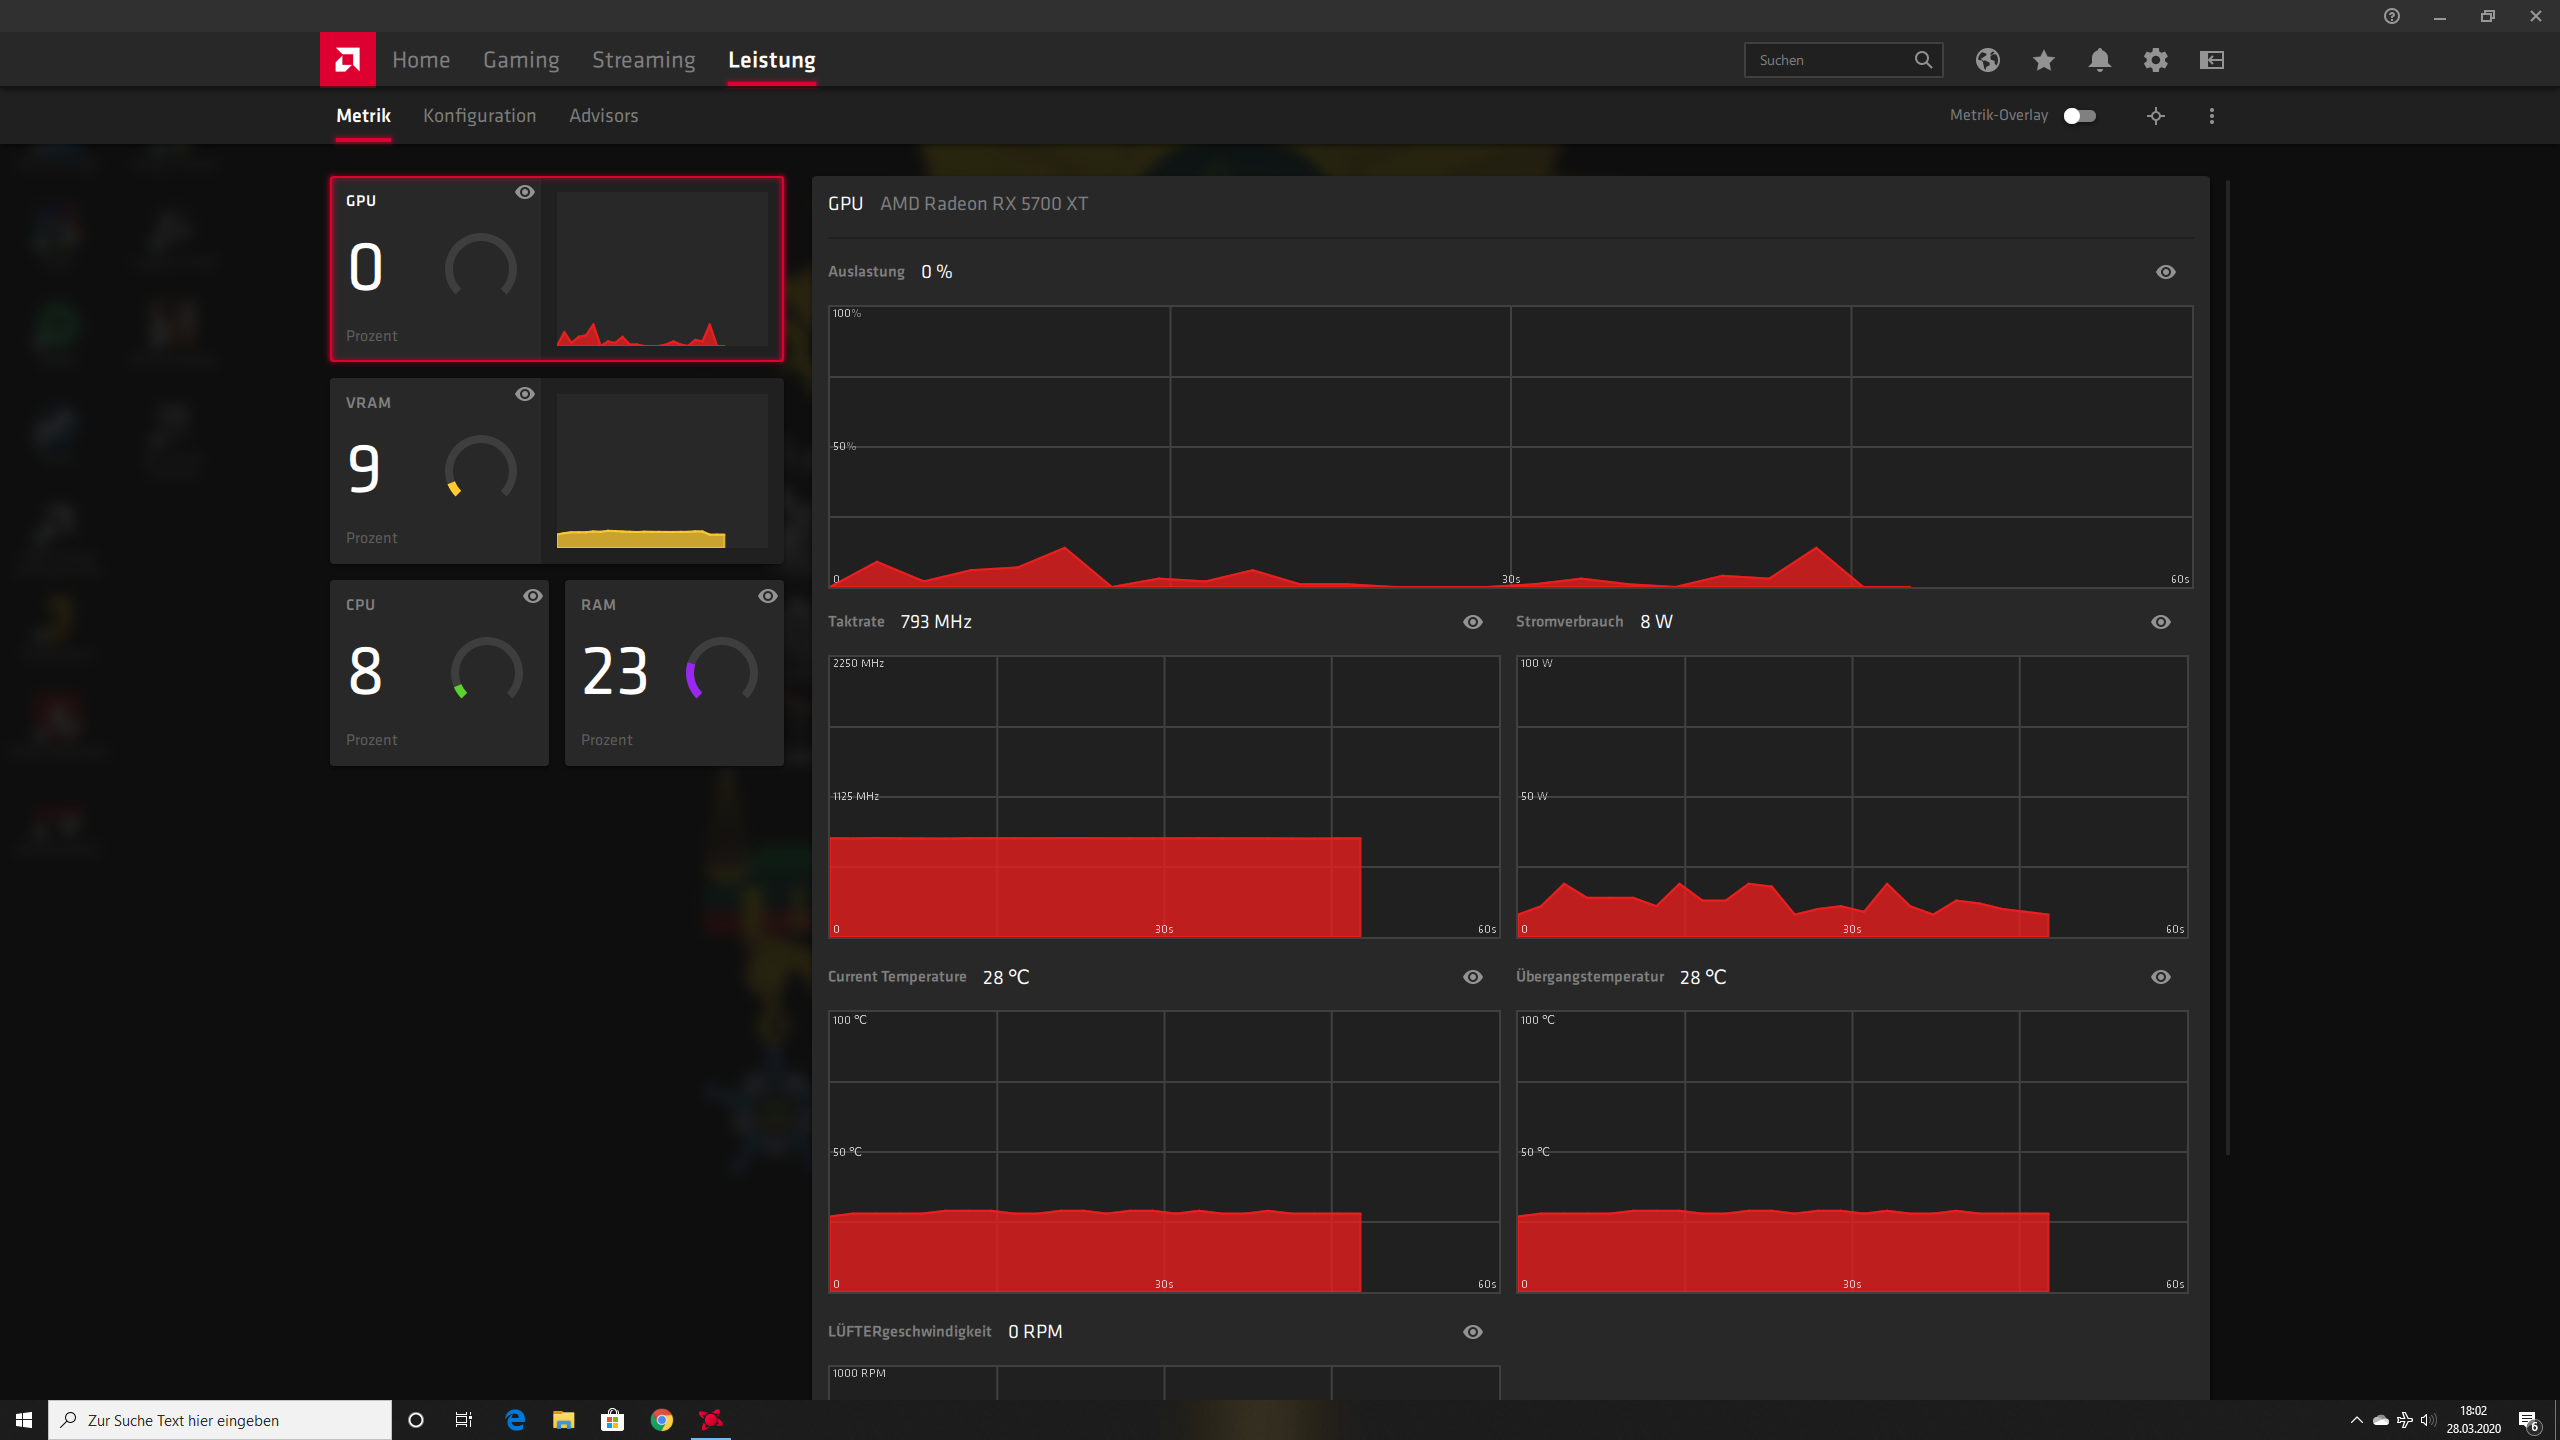The height and width of the screenshot is (1440, 2560).
Task: Open notifications bell icon
Action: click(x=2099, y=60)
